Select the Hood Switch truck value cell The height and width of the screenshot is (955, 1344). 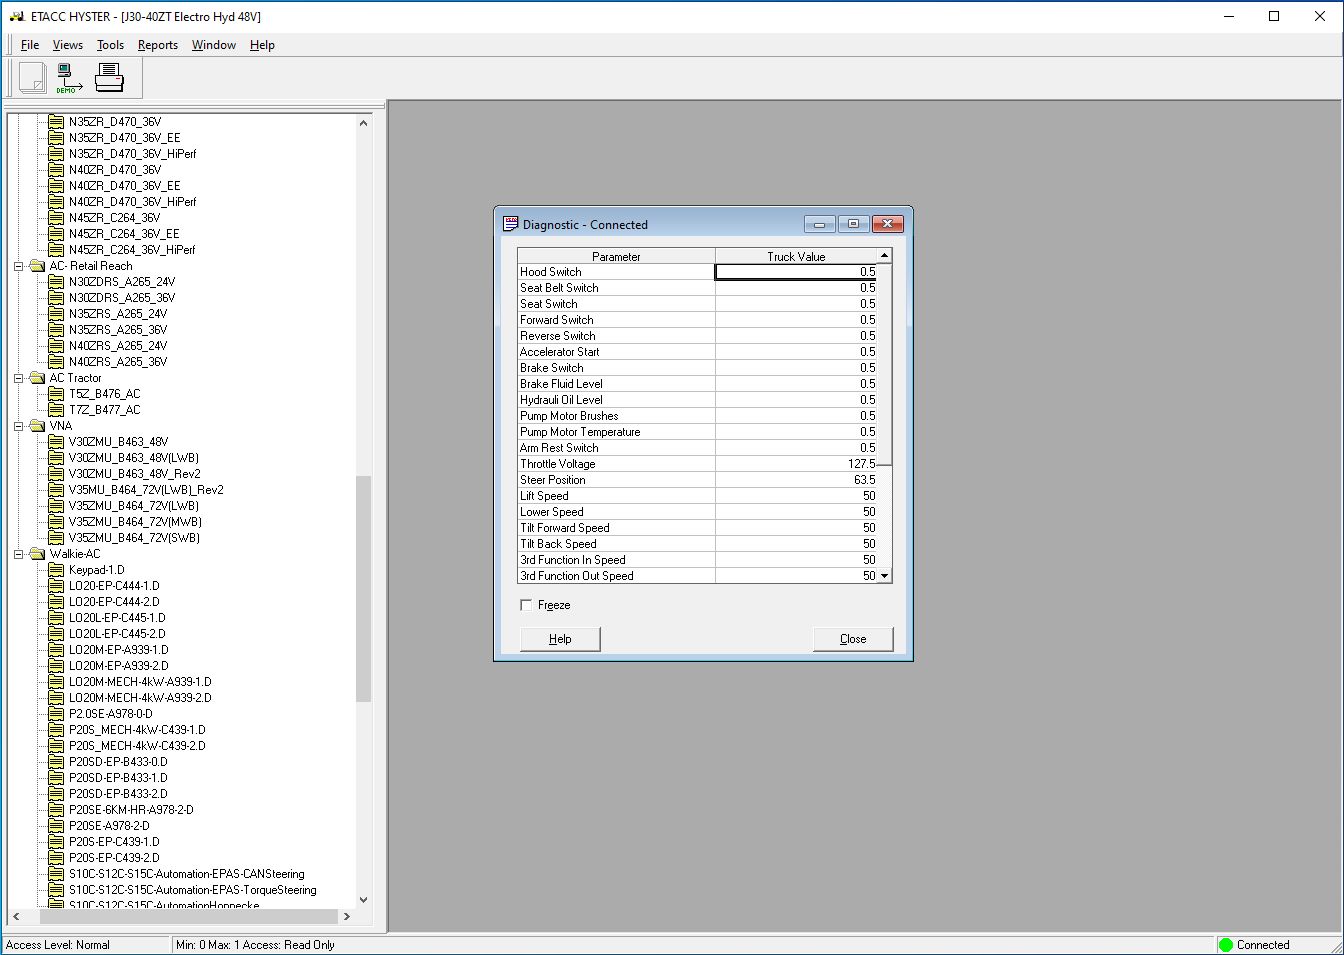coord(796,272)
